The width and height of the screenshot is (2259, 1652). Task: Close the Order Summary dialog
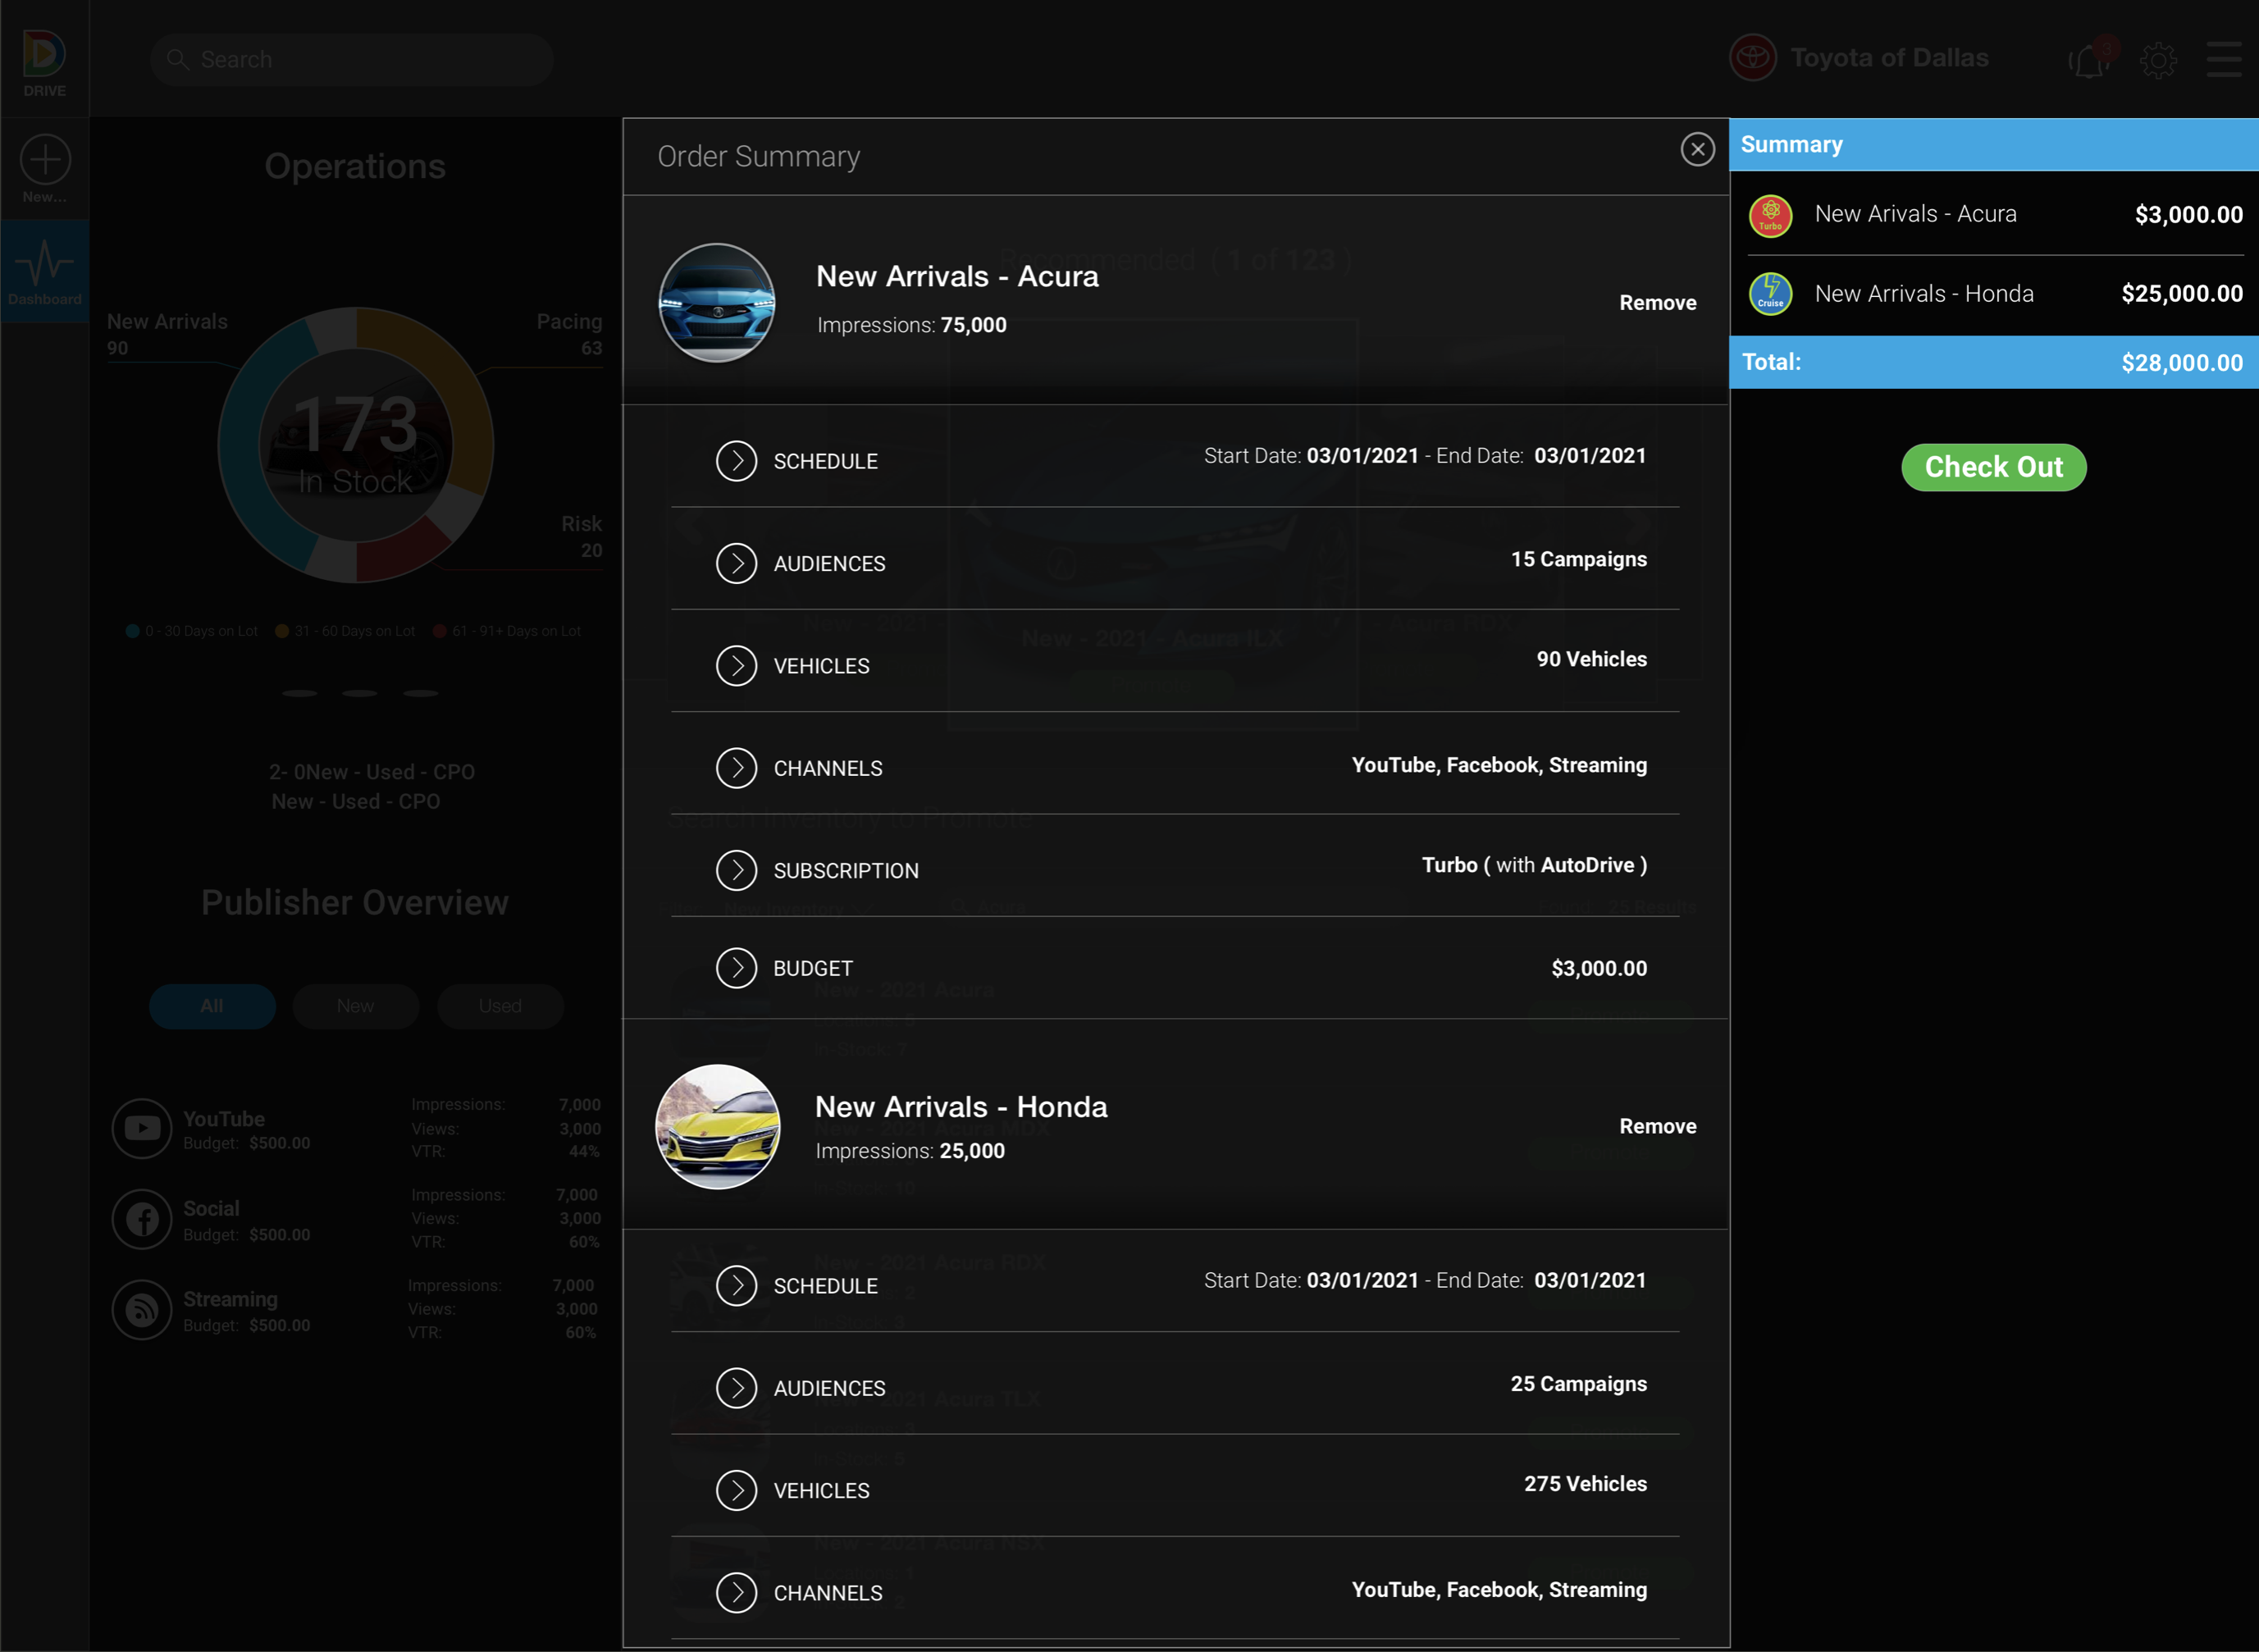(x=1697, y=149)
